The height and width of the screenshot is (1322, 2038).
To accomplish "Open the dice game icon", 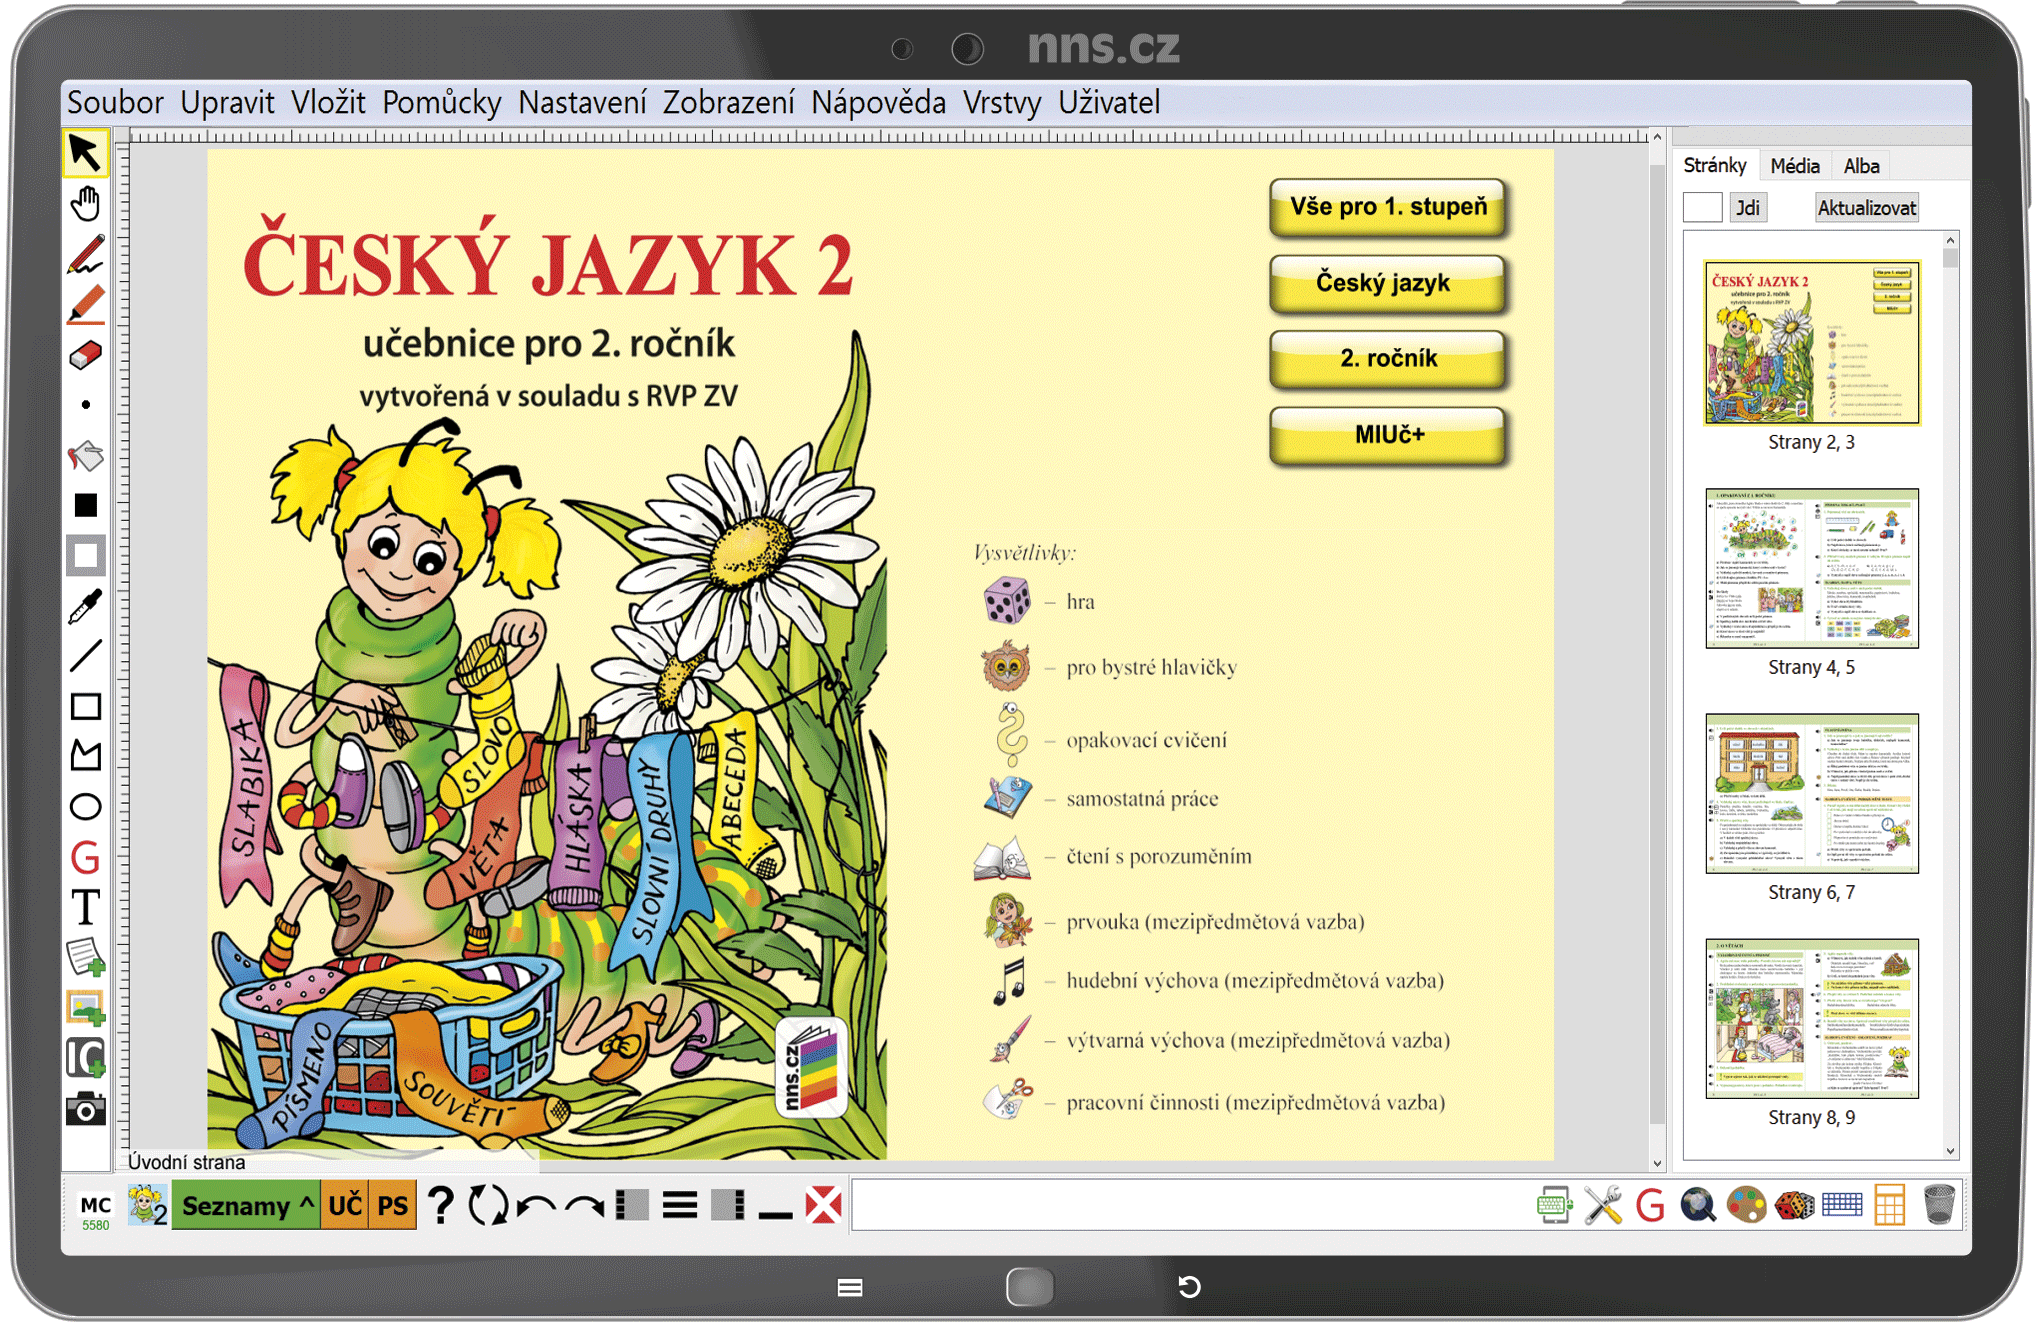I will click(1794, 1205).
